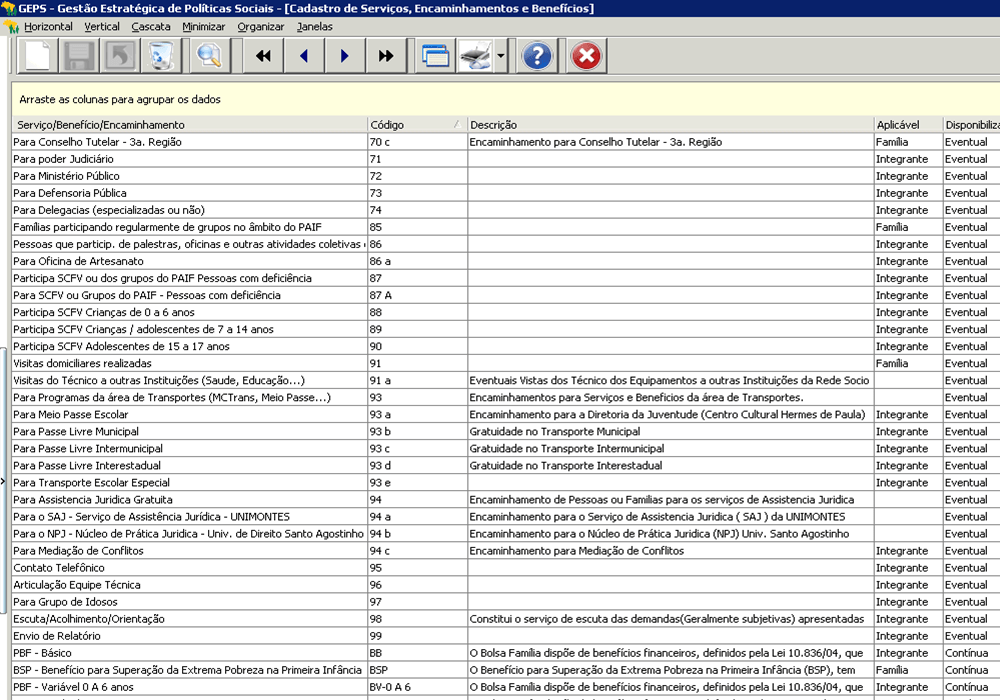Select 'Para Delegacias (especializadas ou não)' row
1000x700 pixels.
click(506, 210)
